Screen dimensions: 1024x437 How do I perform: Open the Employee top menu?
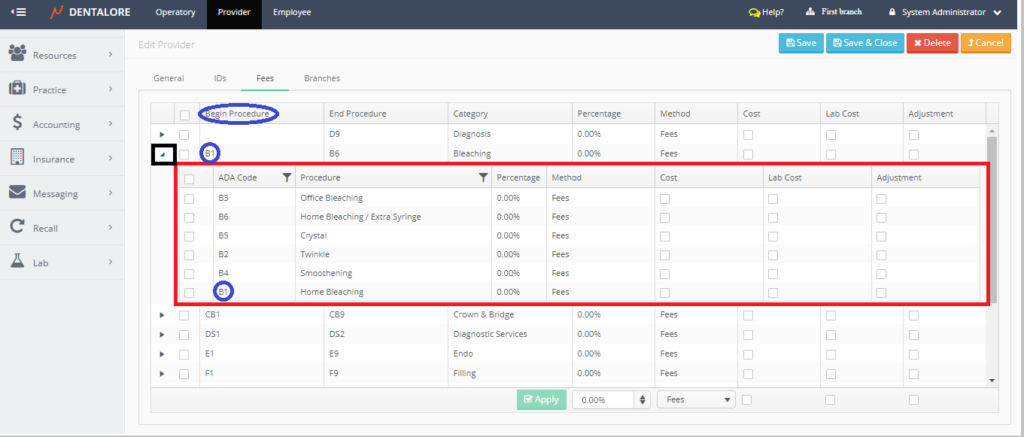pyautogui.click(x=292, y=13)
